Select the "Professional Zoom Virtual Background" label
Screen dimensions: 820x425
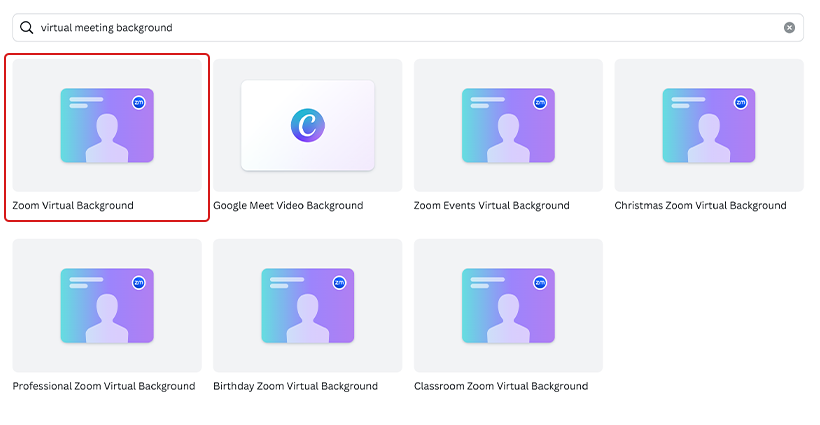(104, 386)
